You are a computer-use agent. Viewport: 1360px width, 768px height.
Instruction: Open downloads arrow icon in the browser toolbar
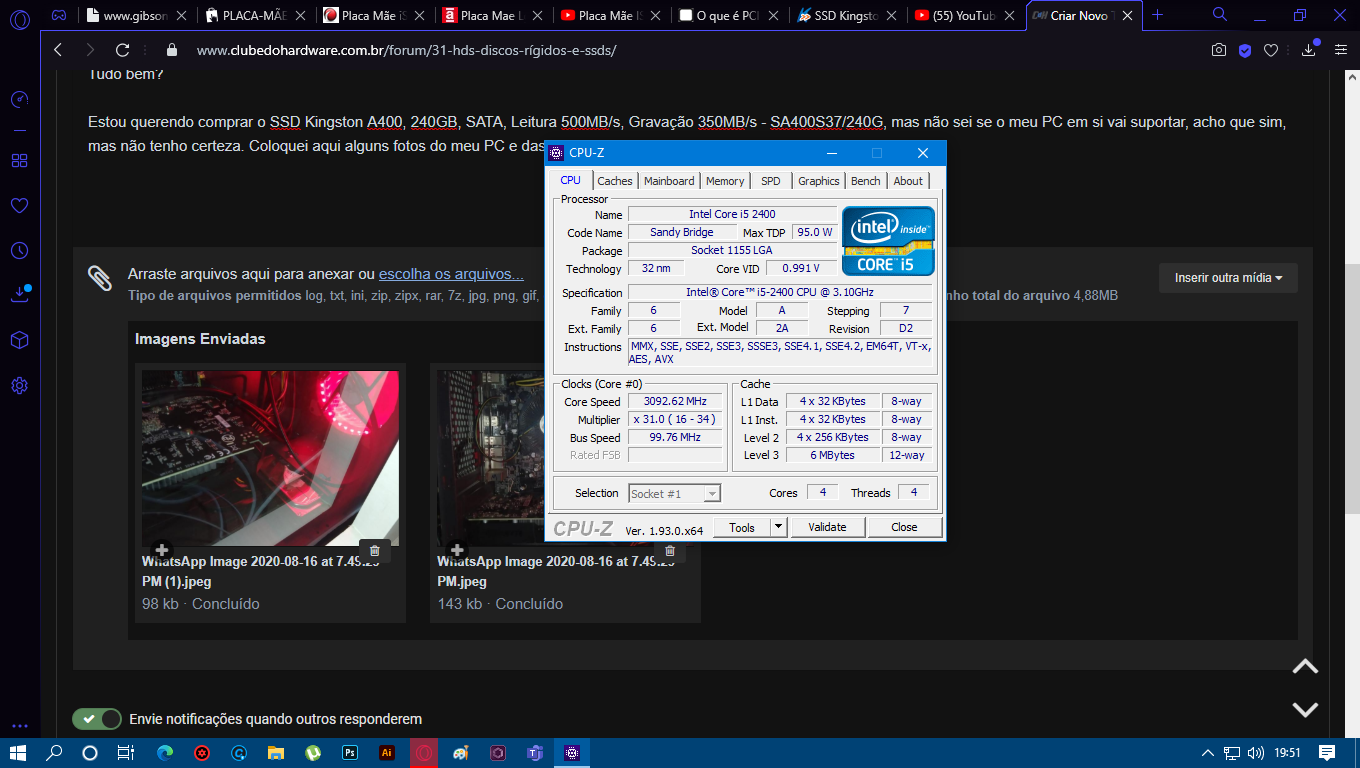click(x=1309, y=49)
